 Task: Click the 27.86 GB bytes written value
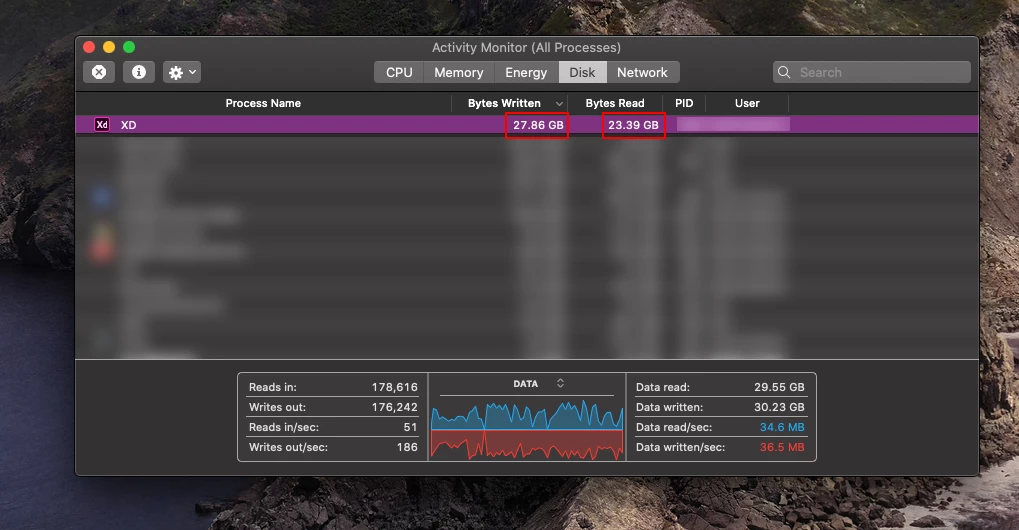coord(538,125)
